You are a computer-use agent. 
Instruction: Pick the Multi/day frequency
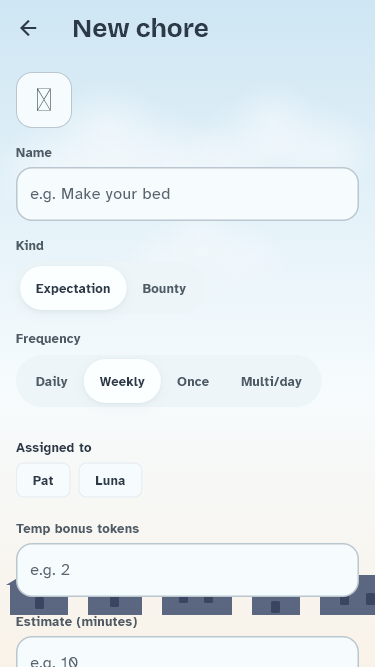[271, 381]
